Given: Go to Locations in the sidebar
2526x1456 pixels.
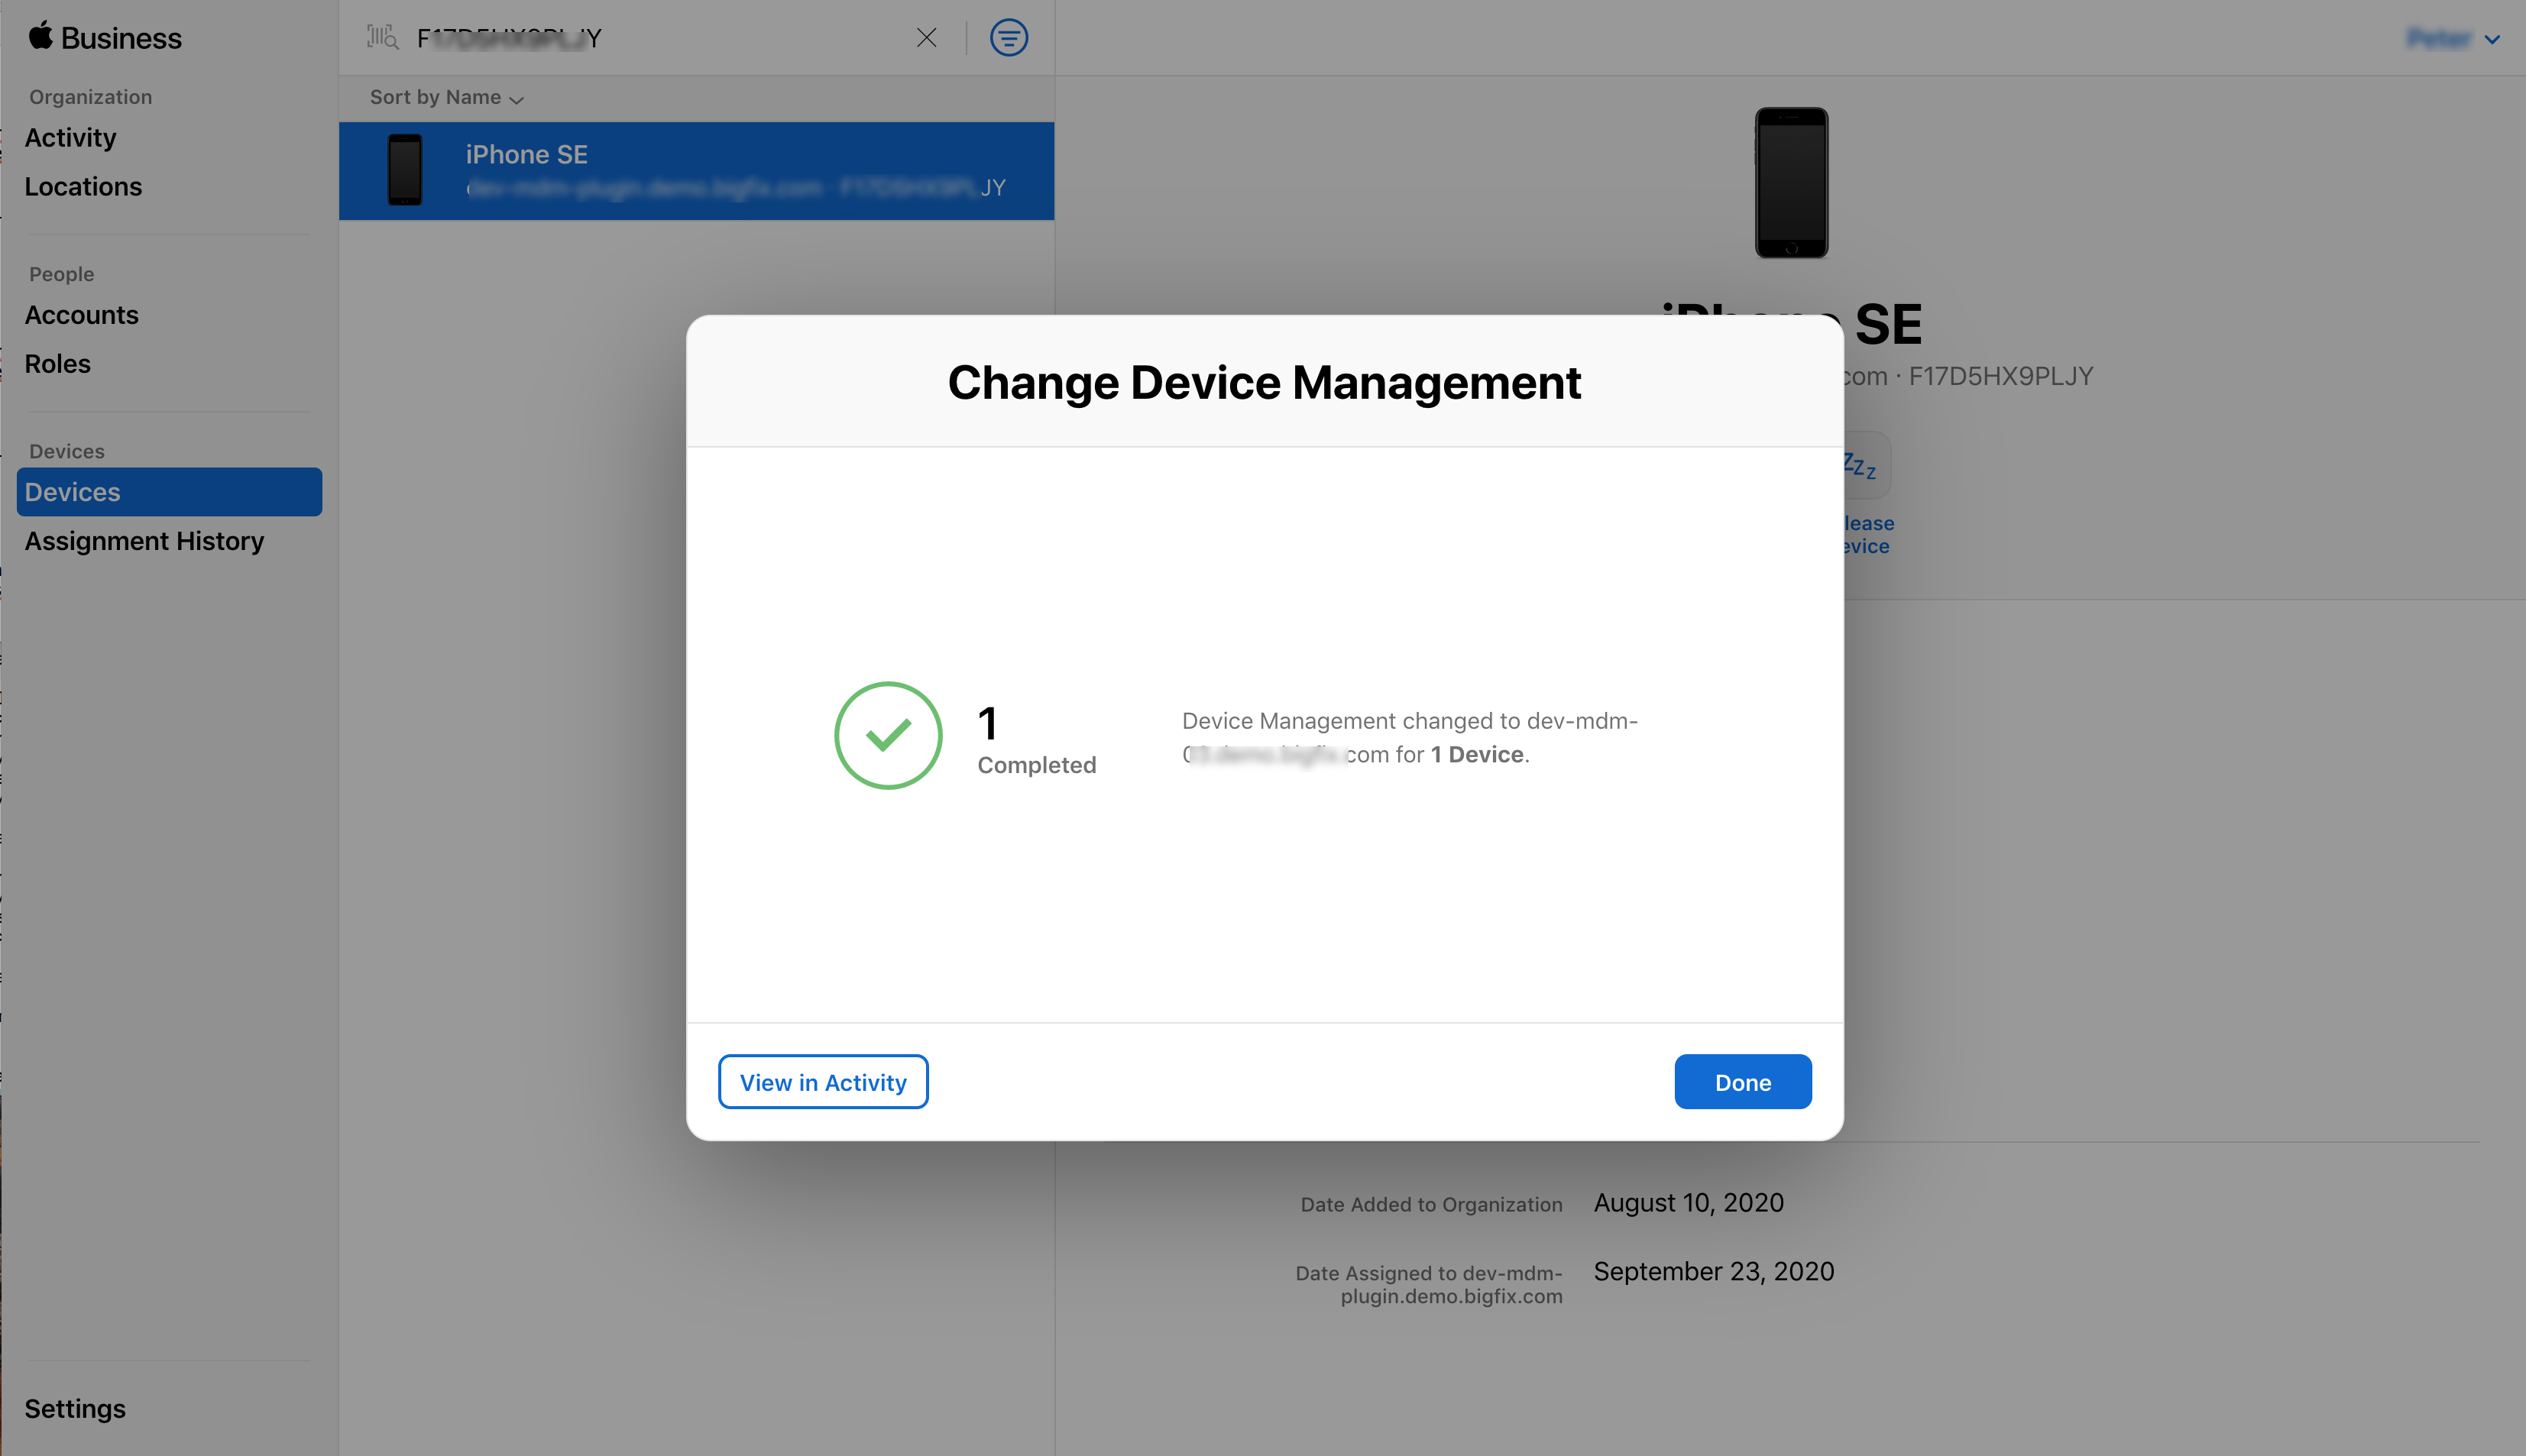Looking at the screenshot, I should tap(83, 187).
